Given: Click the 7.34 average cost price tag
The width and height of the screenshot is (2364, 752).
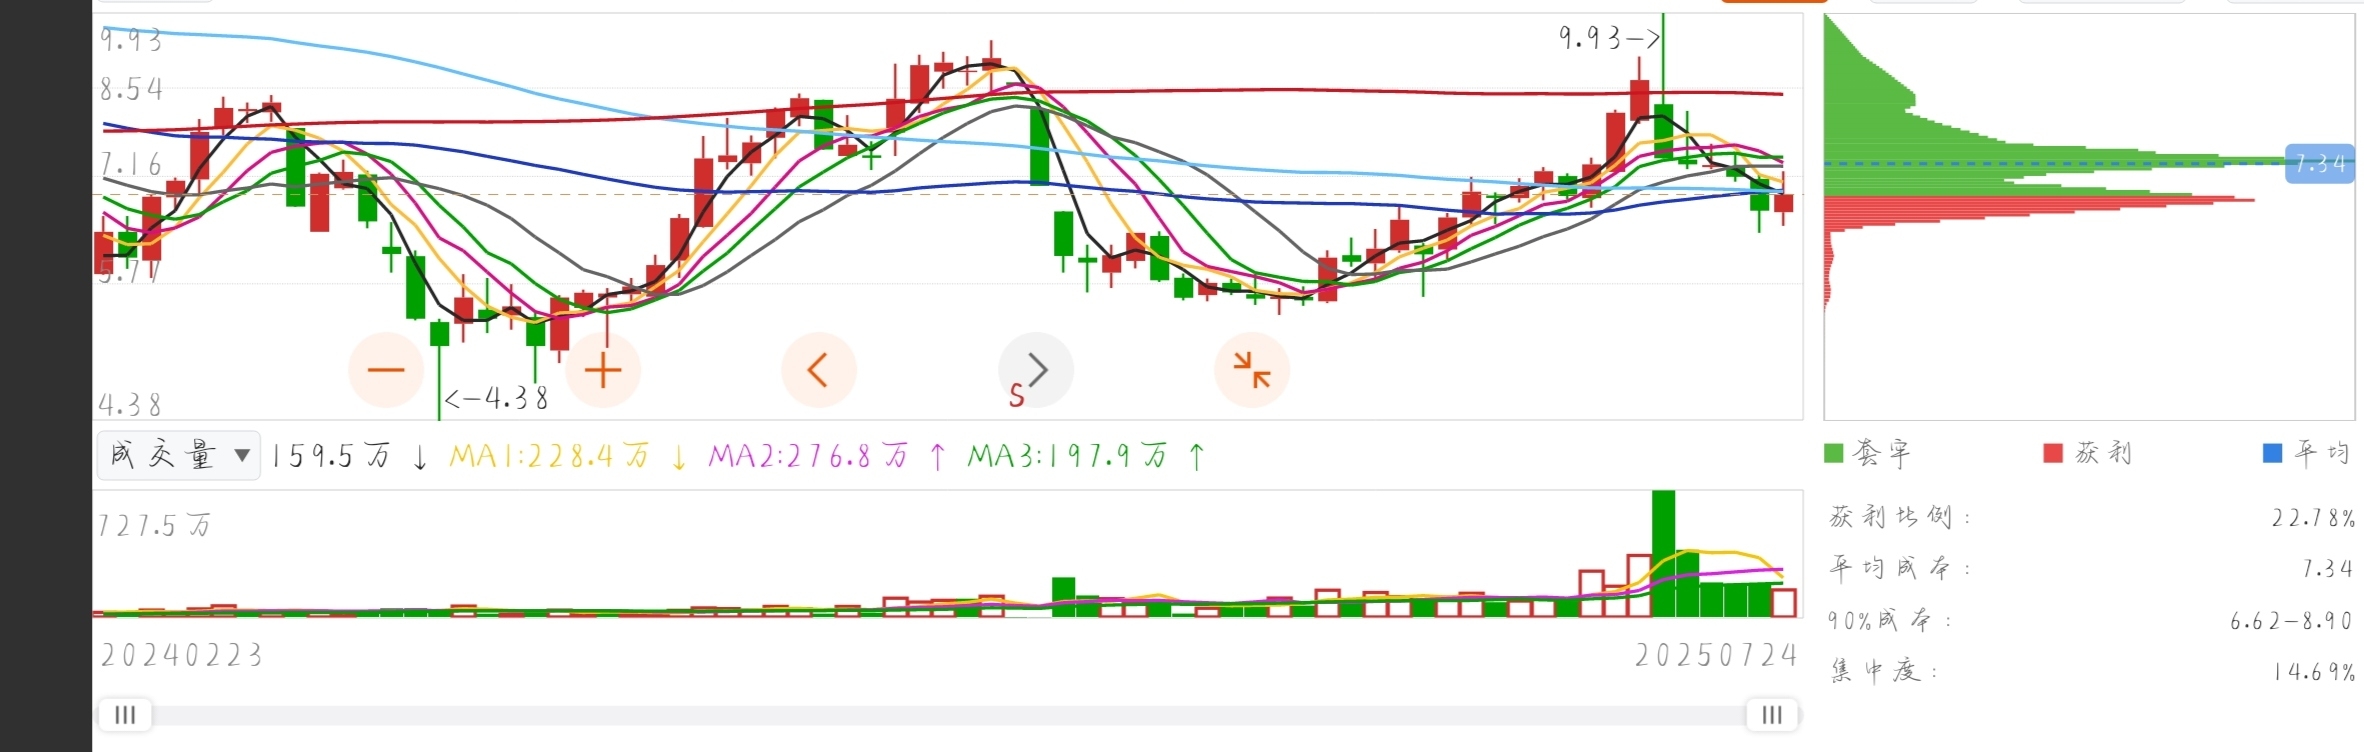Looking at the screenshot, I should pyautogui.click(x=2320, y=163).
